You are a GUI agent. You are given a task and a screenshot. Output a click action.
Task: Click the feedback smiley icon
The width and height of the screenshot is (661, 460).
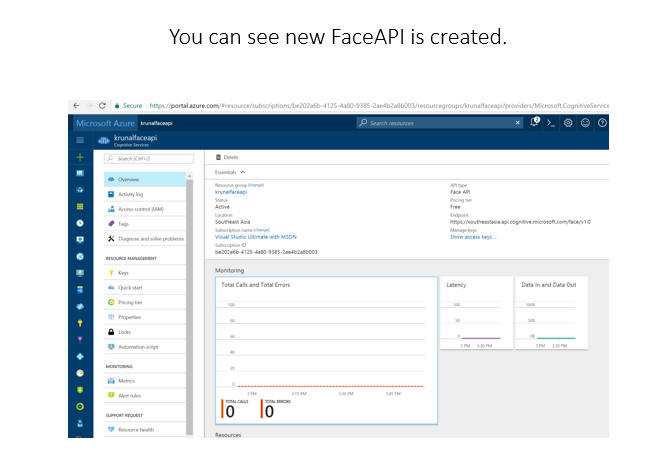(x=585, y=122)
